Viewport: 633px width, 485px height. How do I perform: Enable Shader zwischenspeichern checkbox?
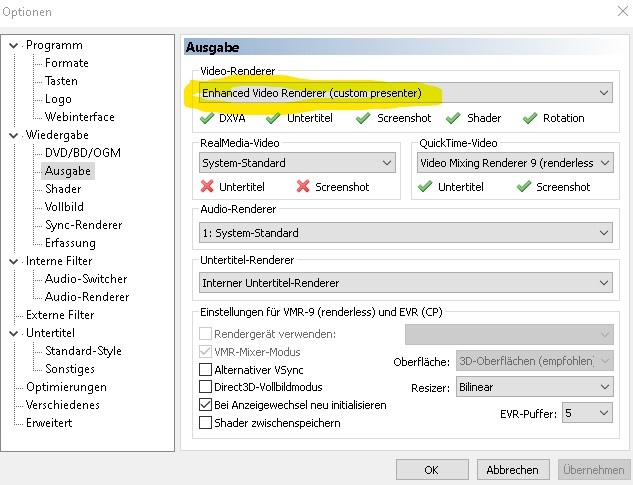(x=205, y=423)
